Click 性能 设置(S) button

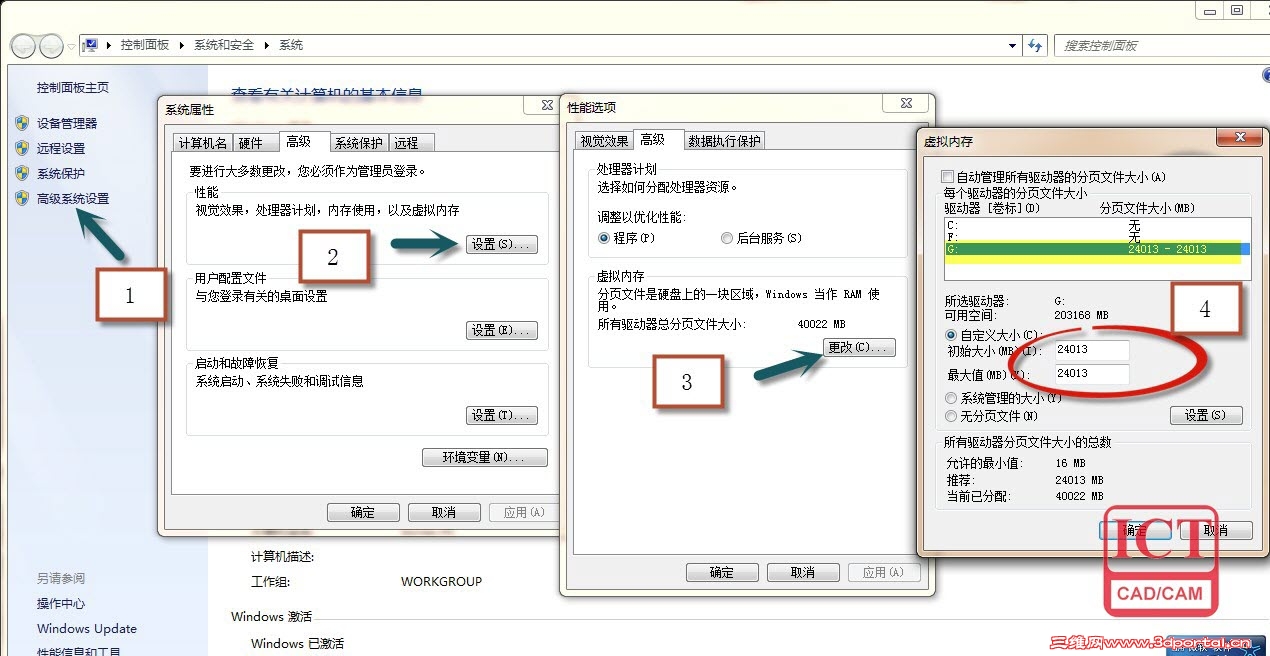(502, 244)
